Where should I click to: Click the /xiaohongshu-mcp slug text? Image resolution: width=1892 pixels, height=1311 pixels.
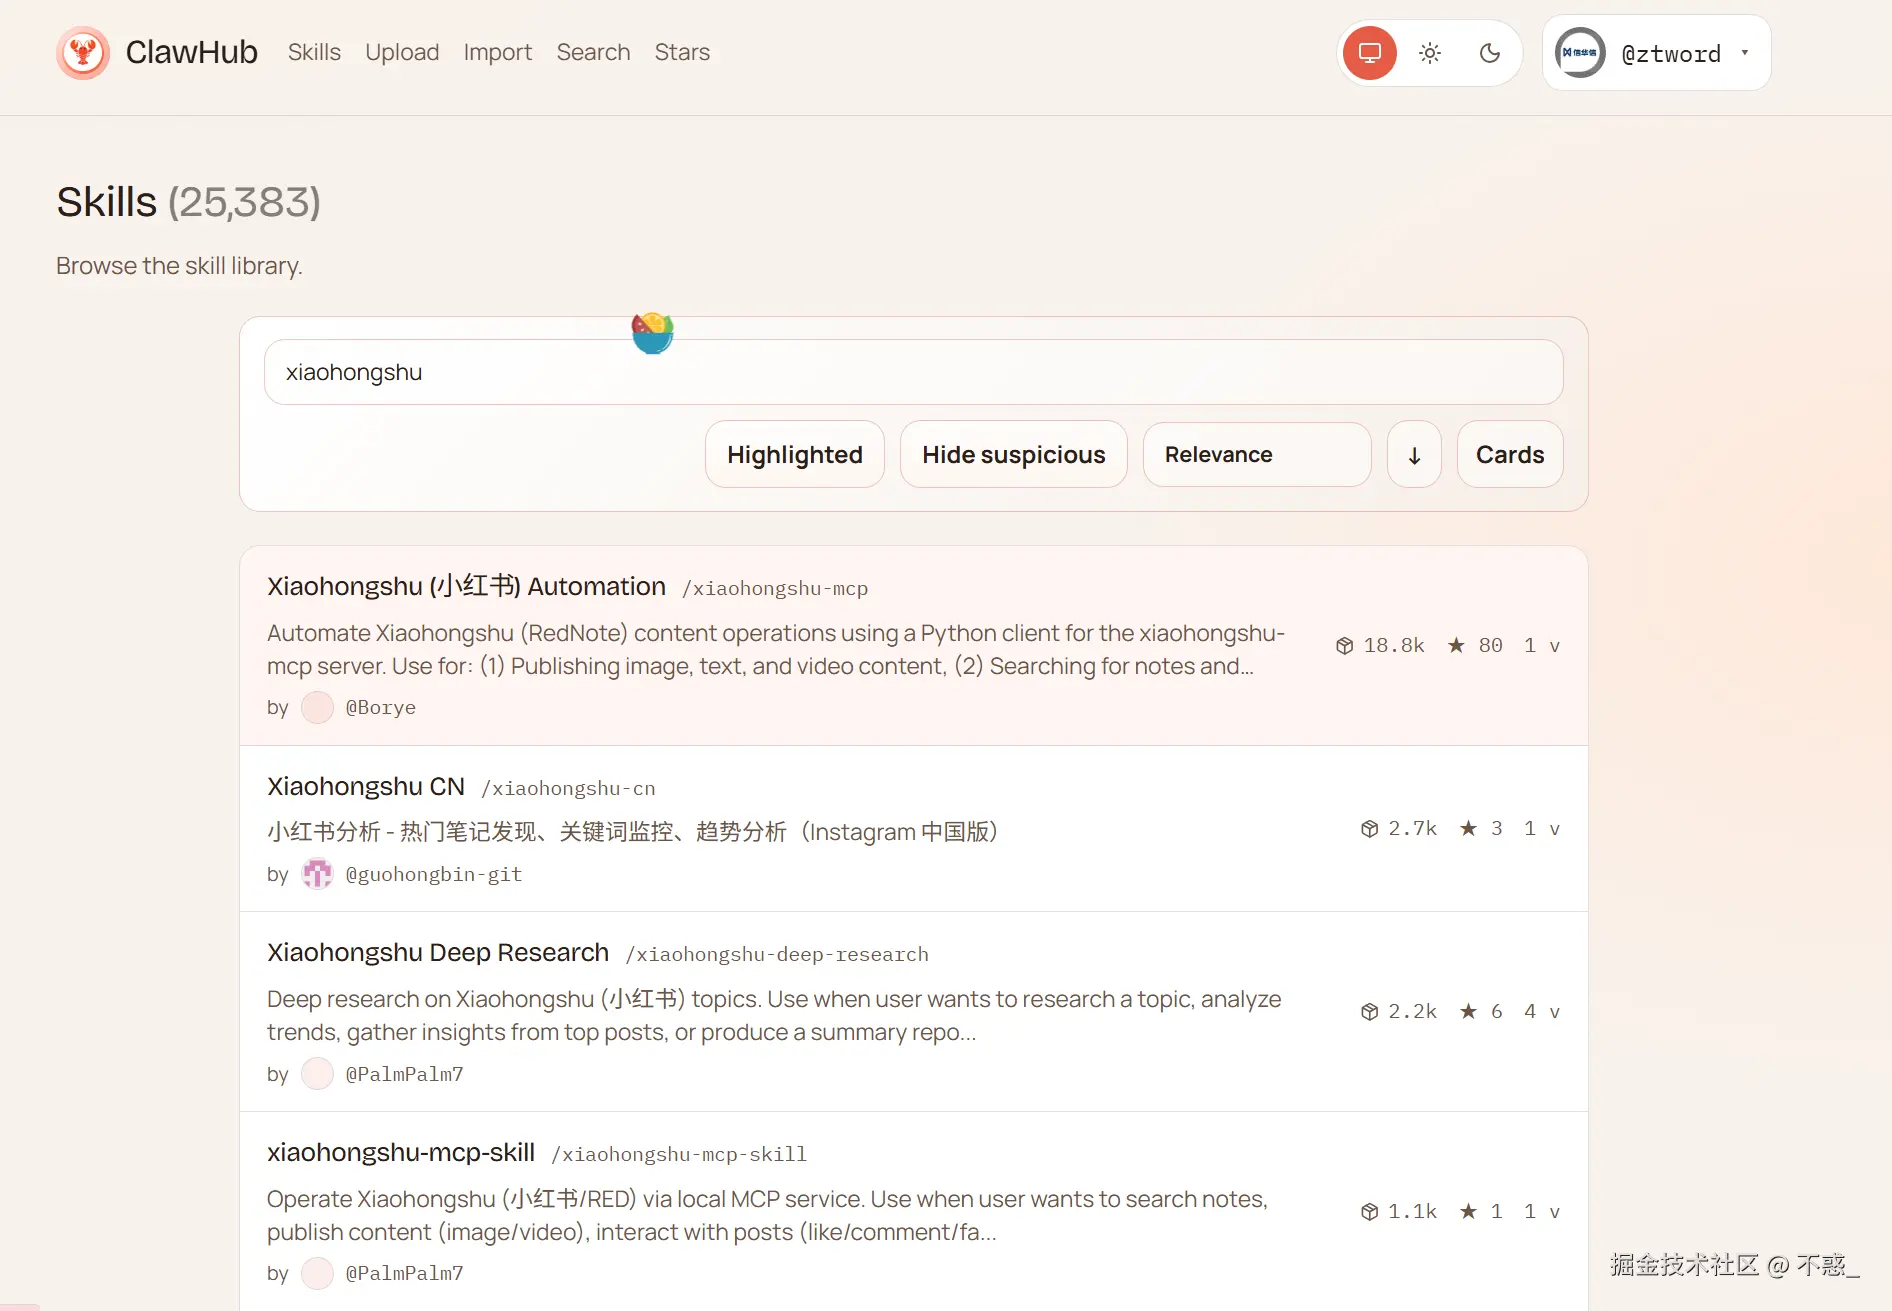775,588
